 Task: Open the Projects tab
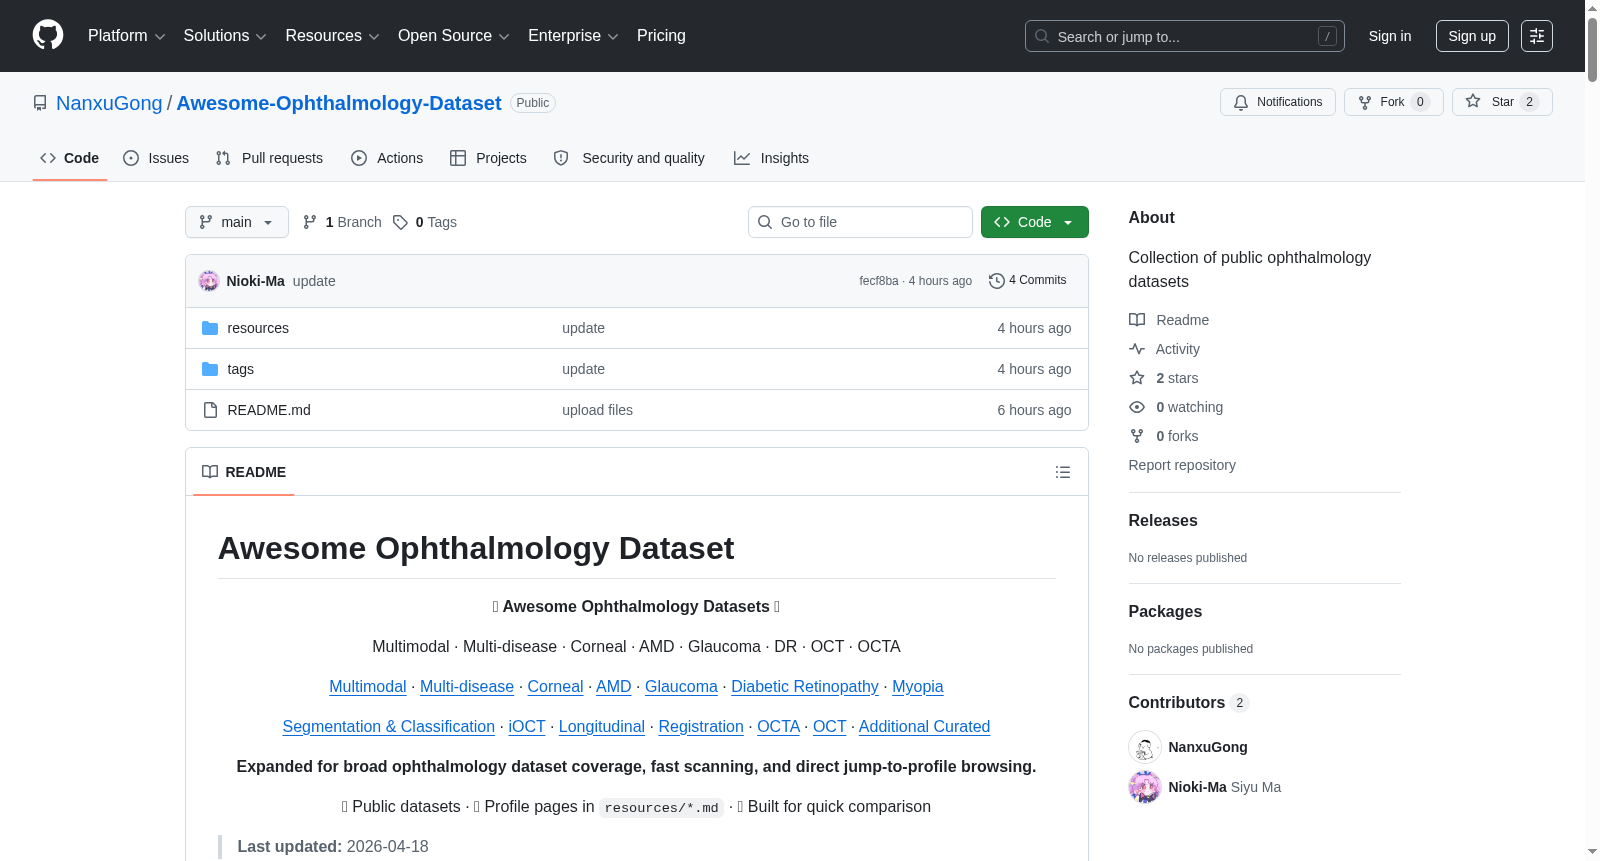coord(488,158)
